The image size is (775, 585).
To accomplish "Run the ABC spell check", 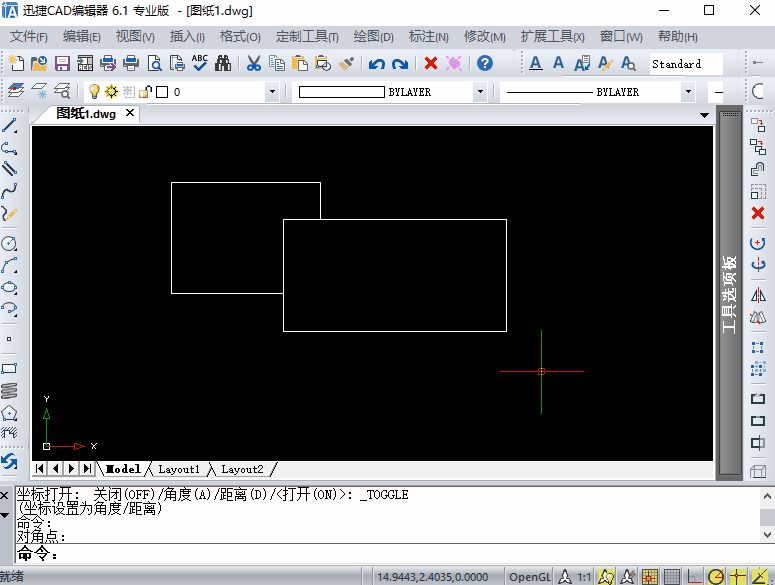I will 200,63.
